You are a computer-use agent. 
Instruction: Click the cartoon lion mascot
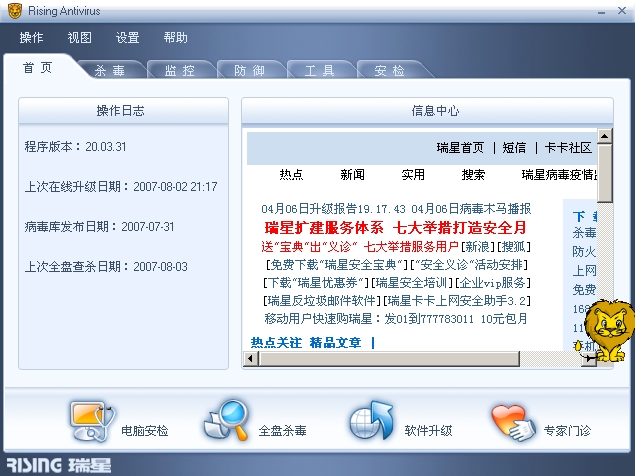tap(608, 331)
